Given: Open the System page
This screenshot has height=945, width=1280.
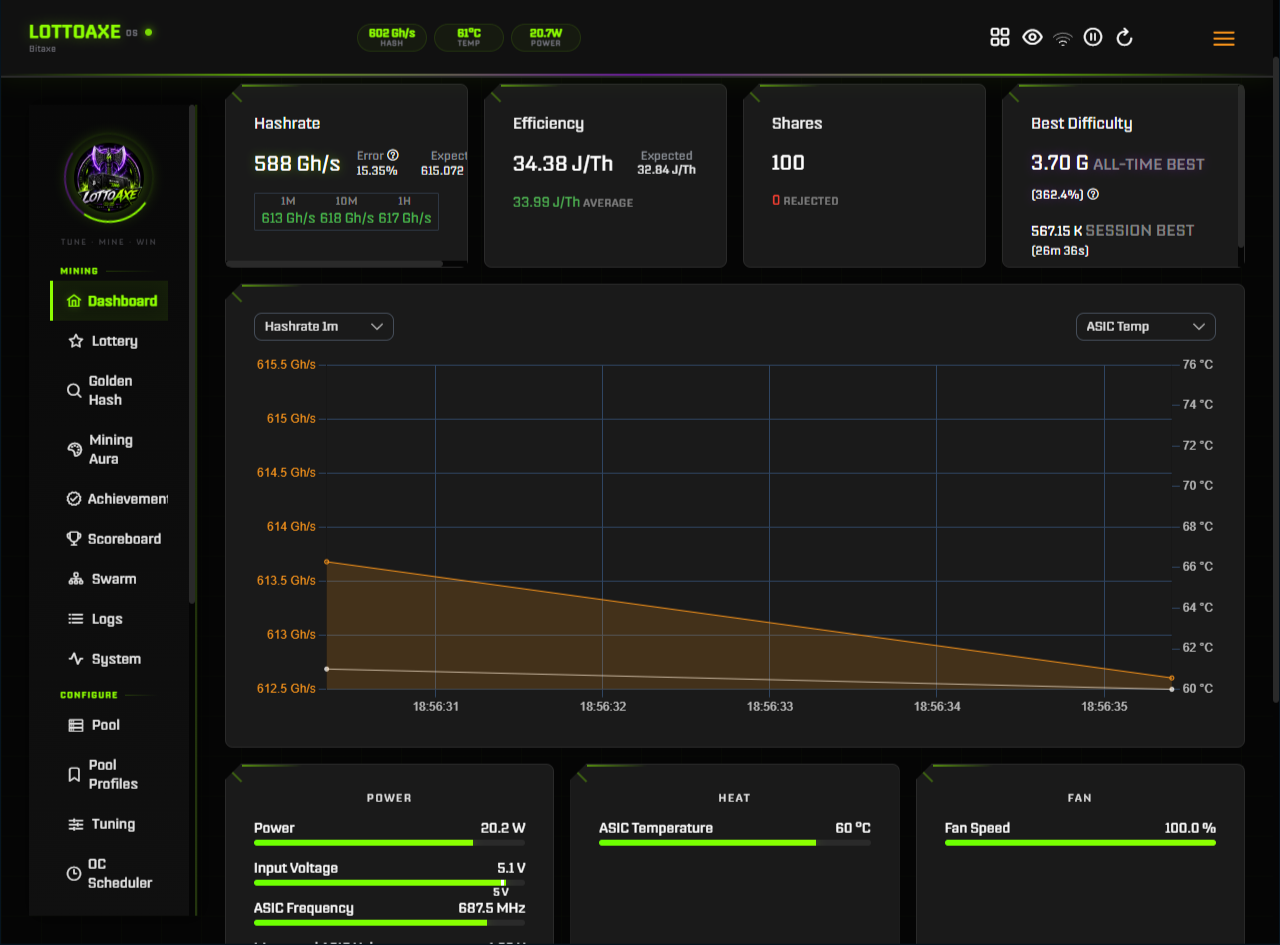Looking at the screenshot, I should (x=110, y=659).
